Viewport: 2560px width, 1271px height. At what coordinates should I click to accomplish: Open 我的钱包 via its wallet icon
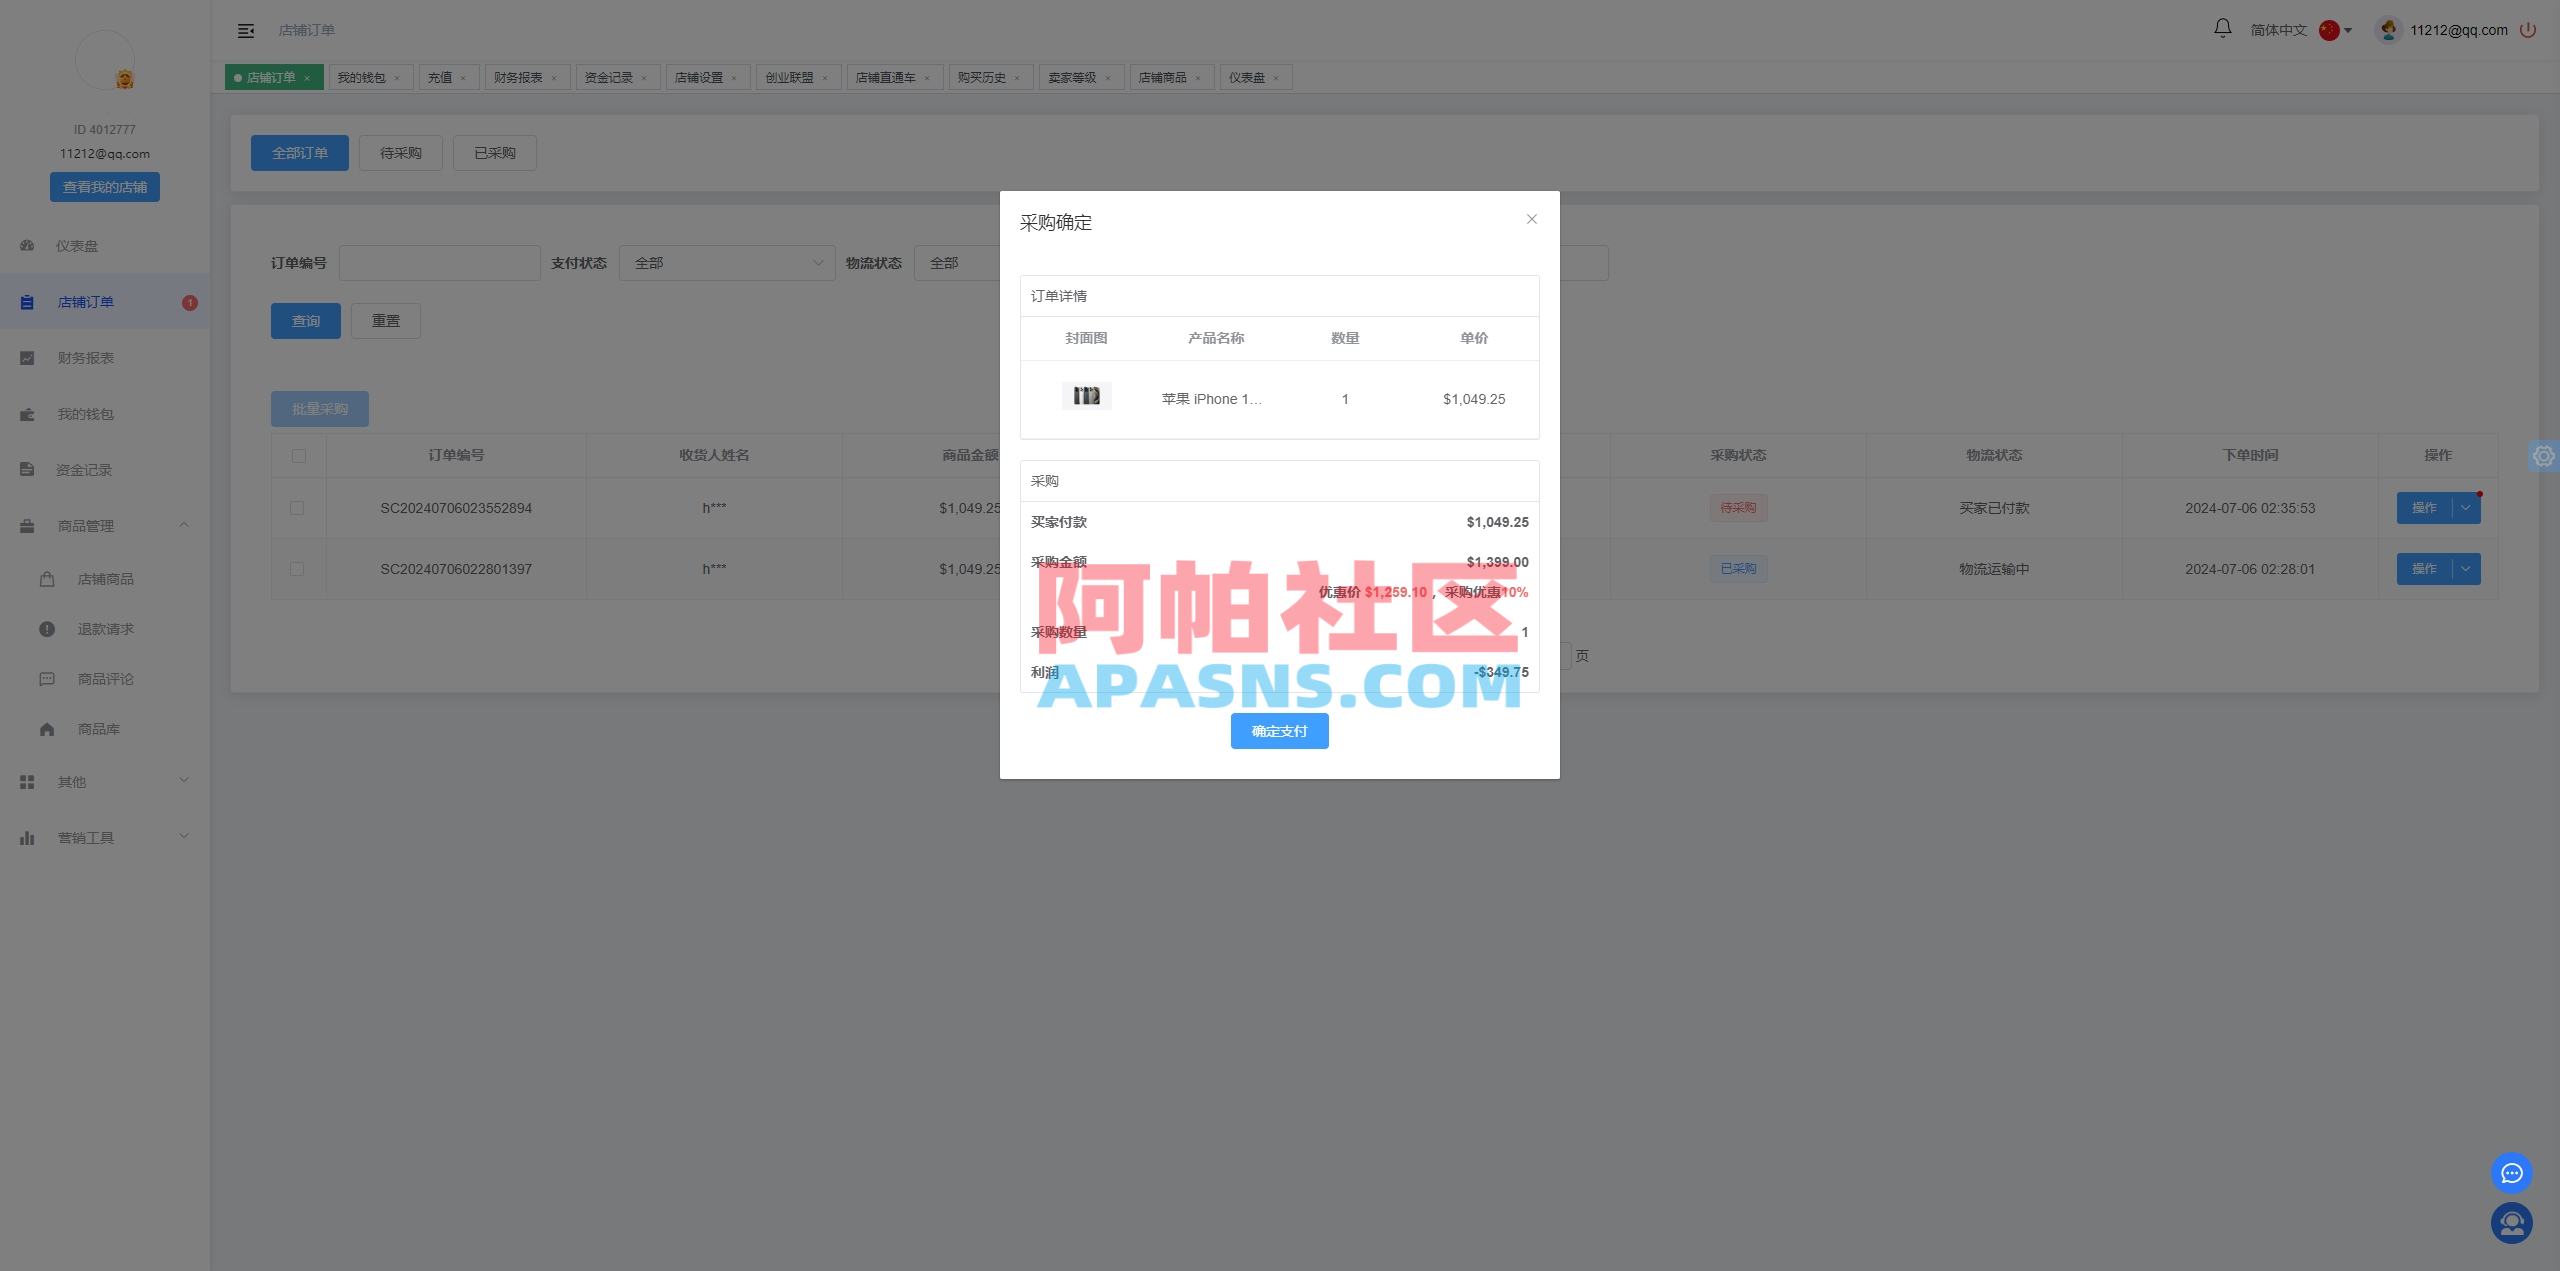26,413
